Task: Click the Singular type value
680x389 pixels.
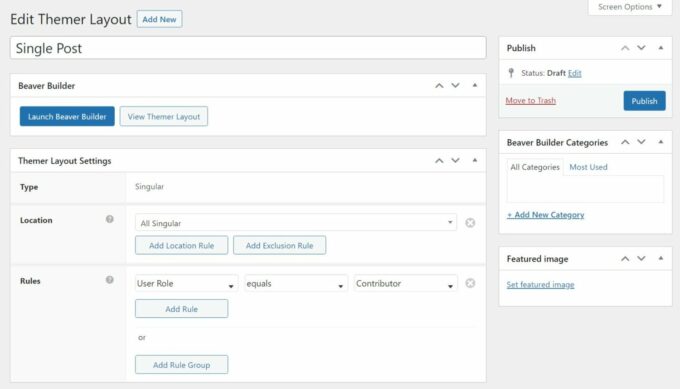Action: click(x=149, y=186)
